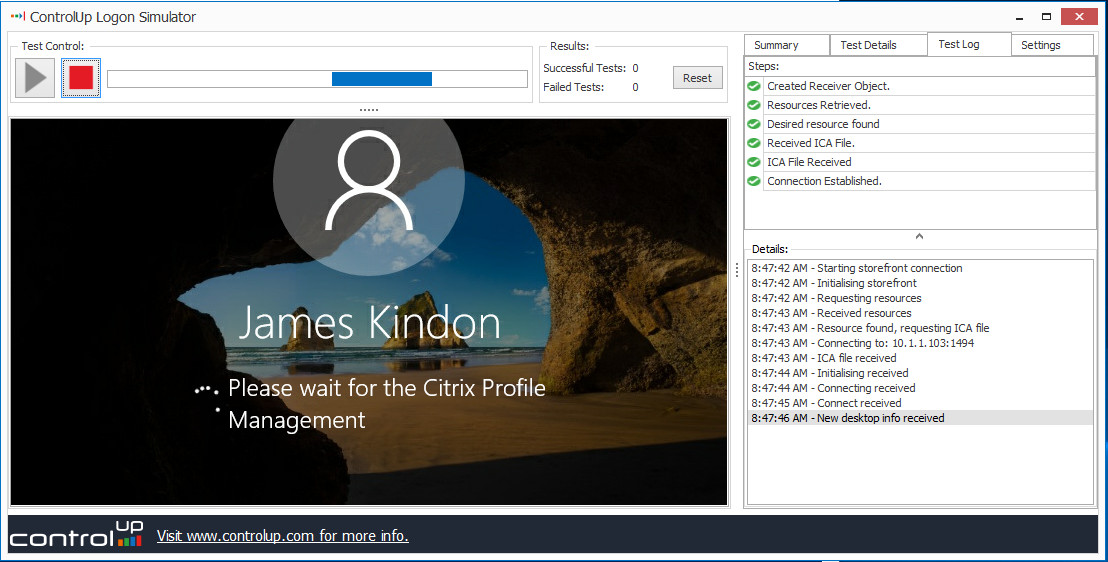The width and height of the screenshot is (1108, 562).
Task: Select log line 'Initialising received'
Action: (x=921, y=373)
